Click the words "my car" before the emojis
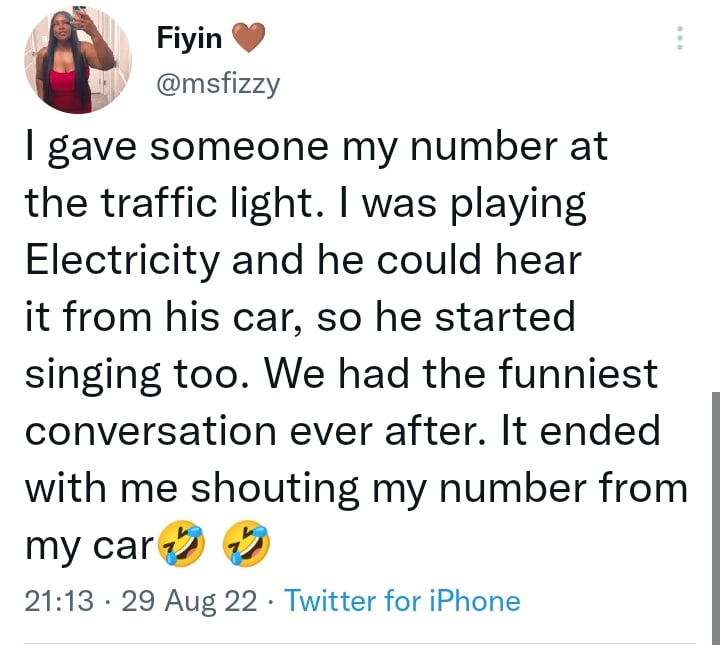This screenshot has height=645, width=720. coord(88,545)
